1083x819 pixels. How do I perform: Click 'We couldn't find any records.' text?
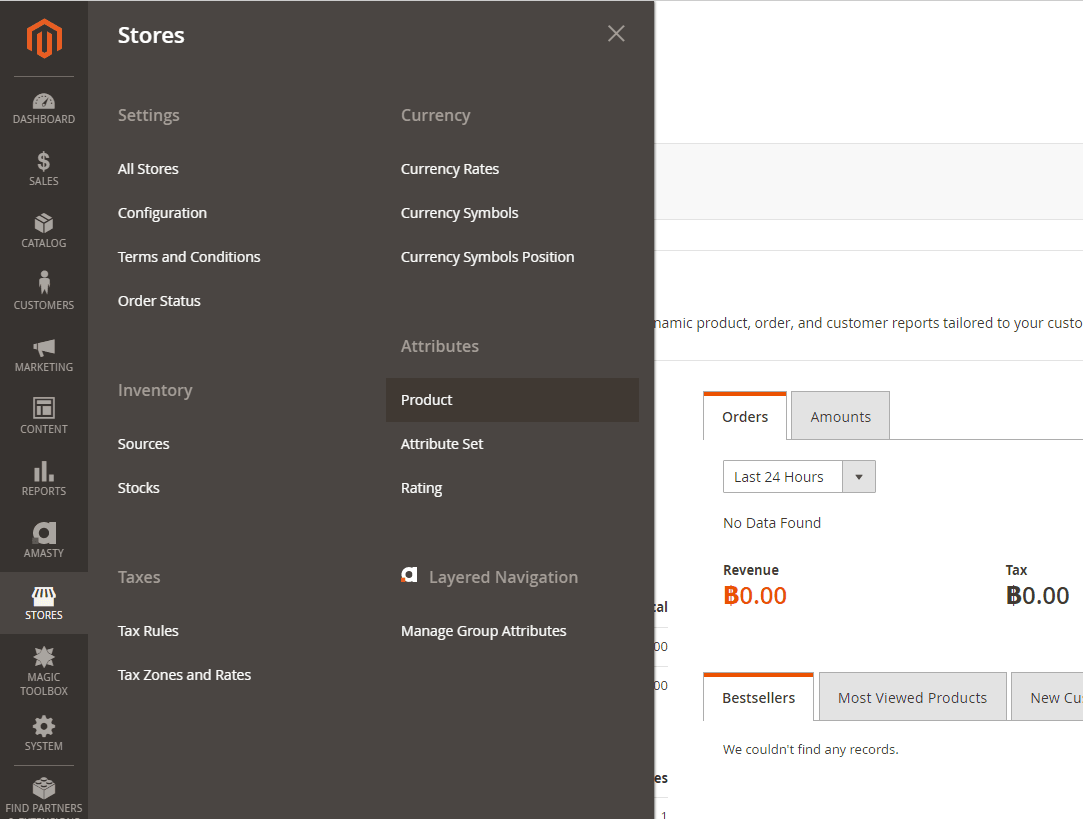[x=810, y=749]
